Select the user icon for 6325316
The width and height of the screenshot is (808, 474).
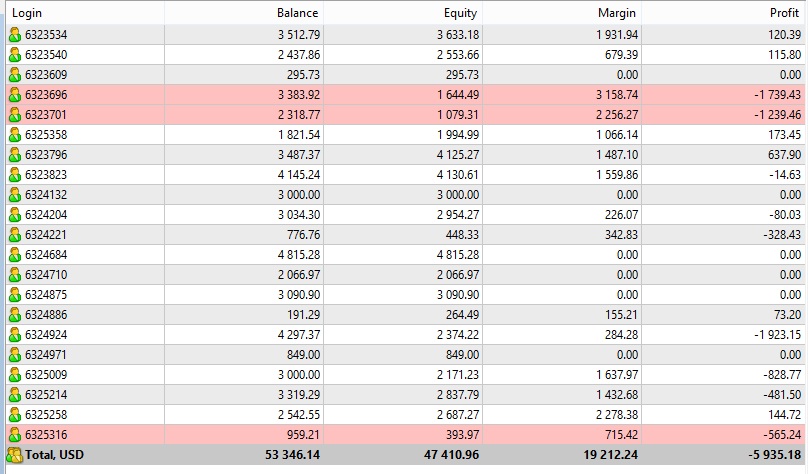(15, 435)
